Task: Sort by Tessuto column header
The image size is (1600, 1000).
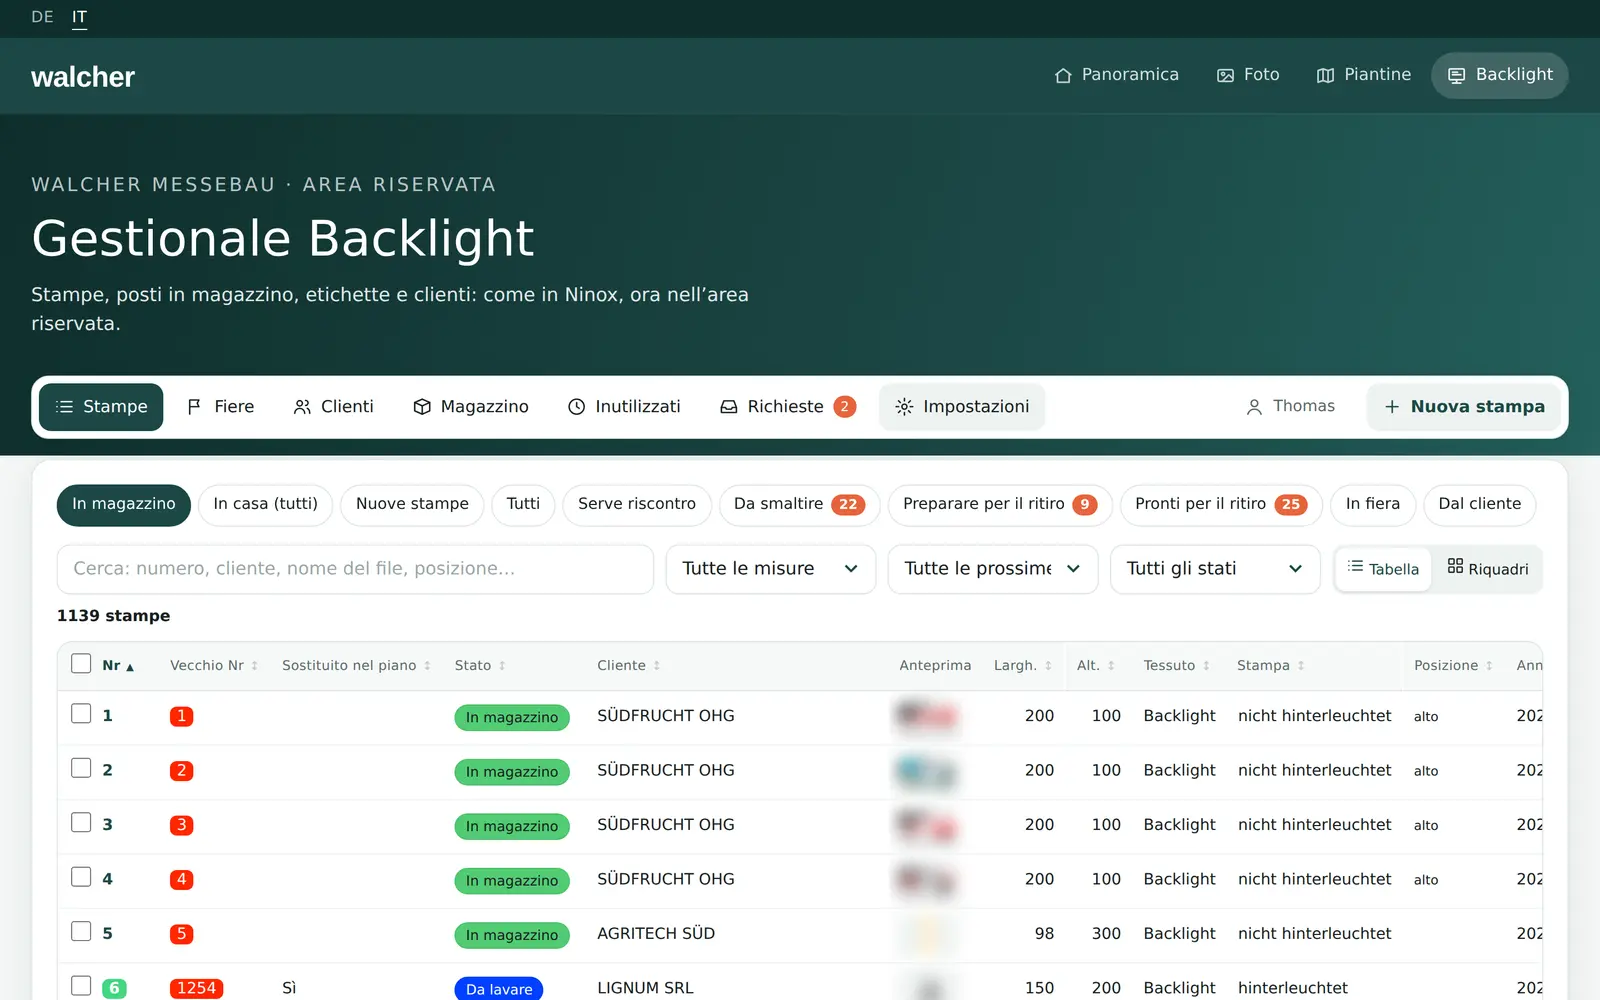Action: click(1177, 666)
